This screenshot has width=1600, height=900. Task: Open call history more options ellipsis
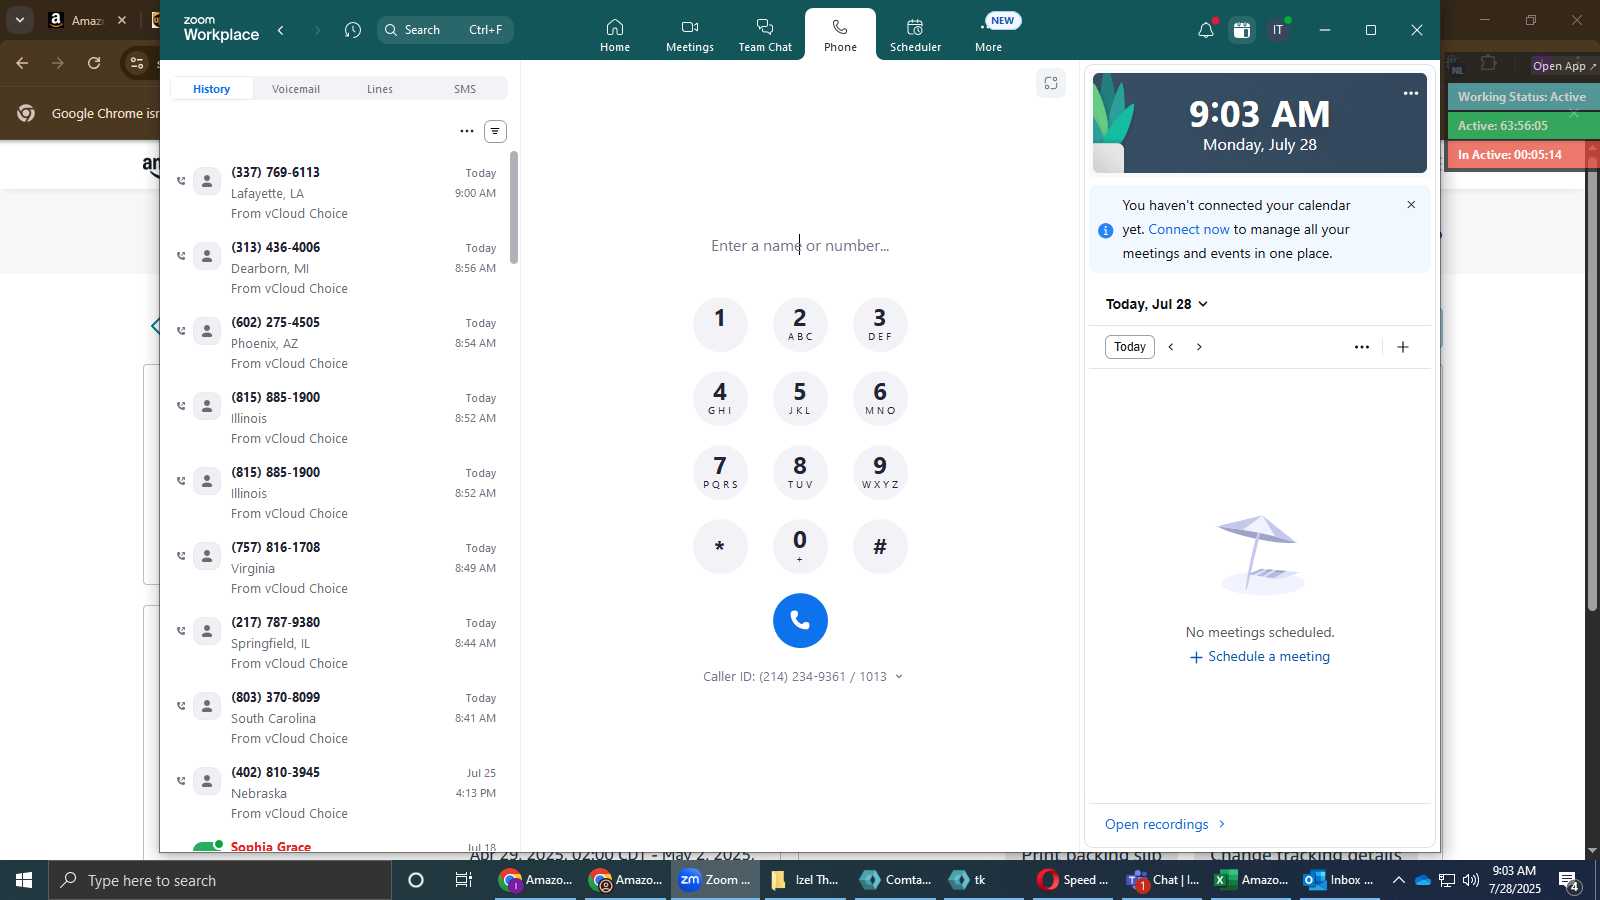click(x=467, y=131)
